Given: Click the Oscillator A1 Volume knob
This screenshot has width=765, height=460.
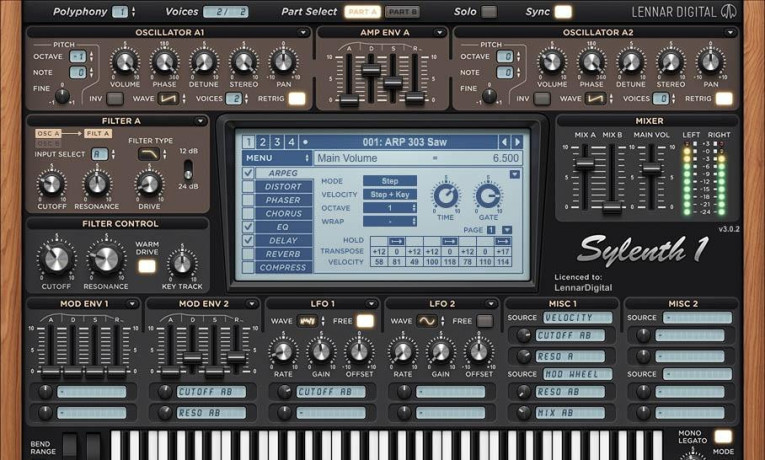Looking at the screenshot, I should pos(125,62).
